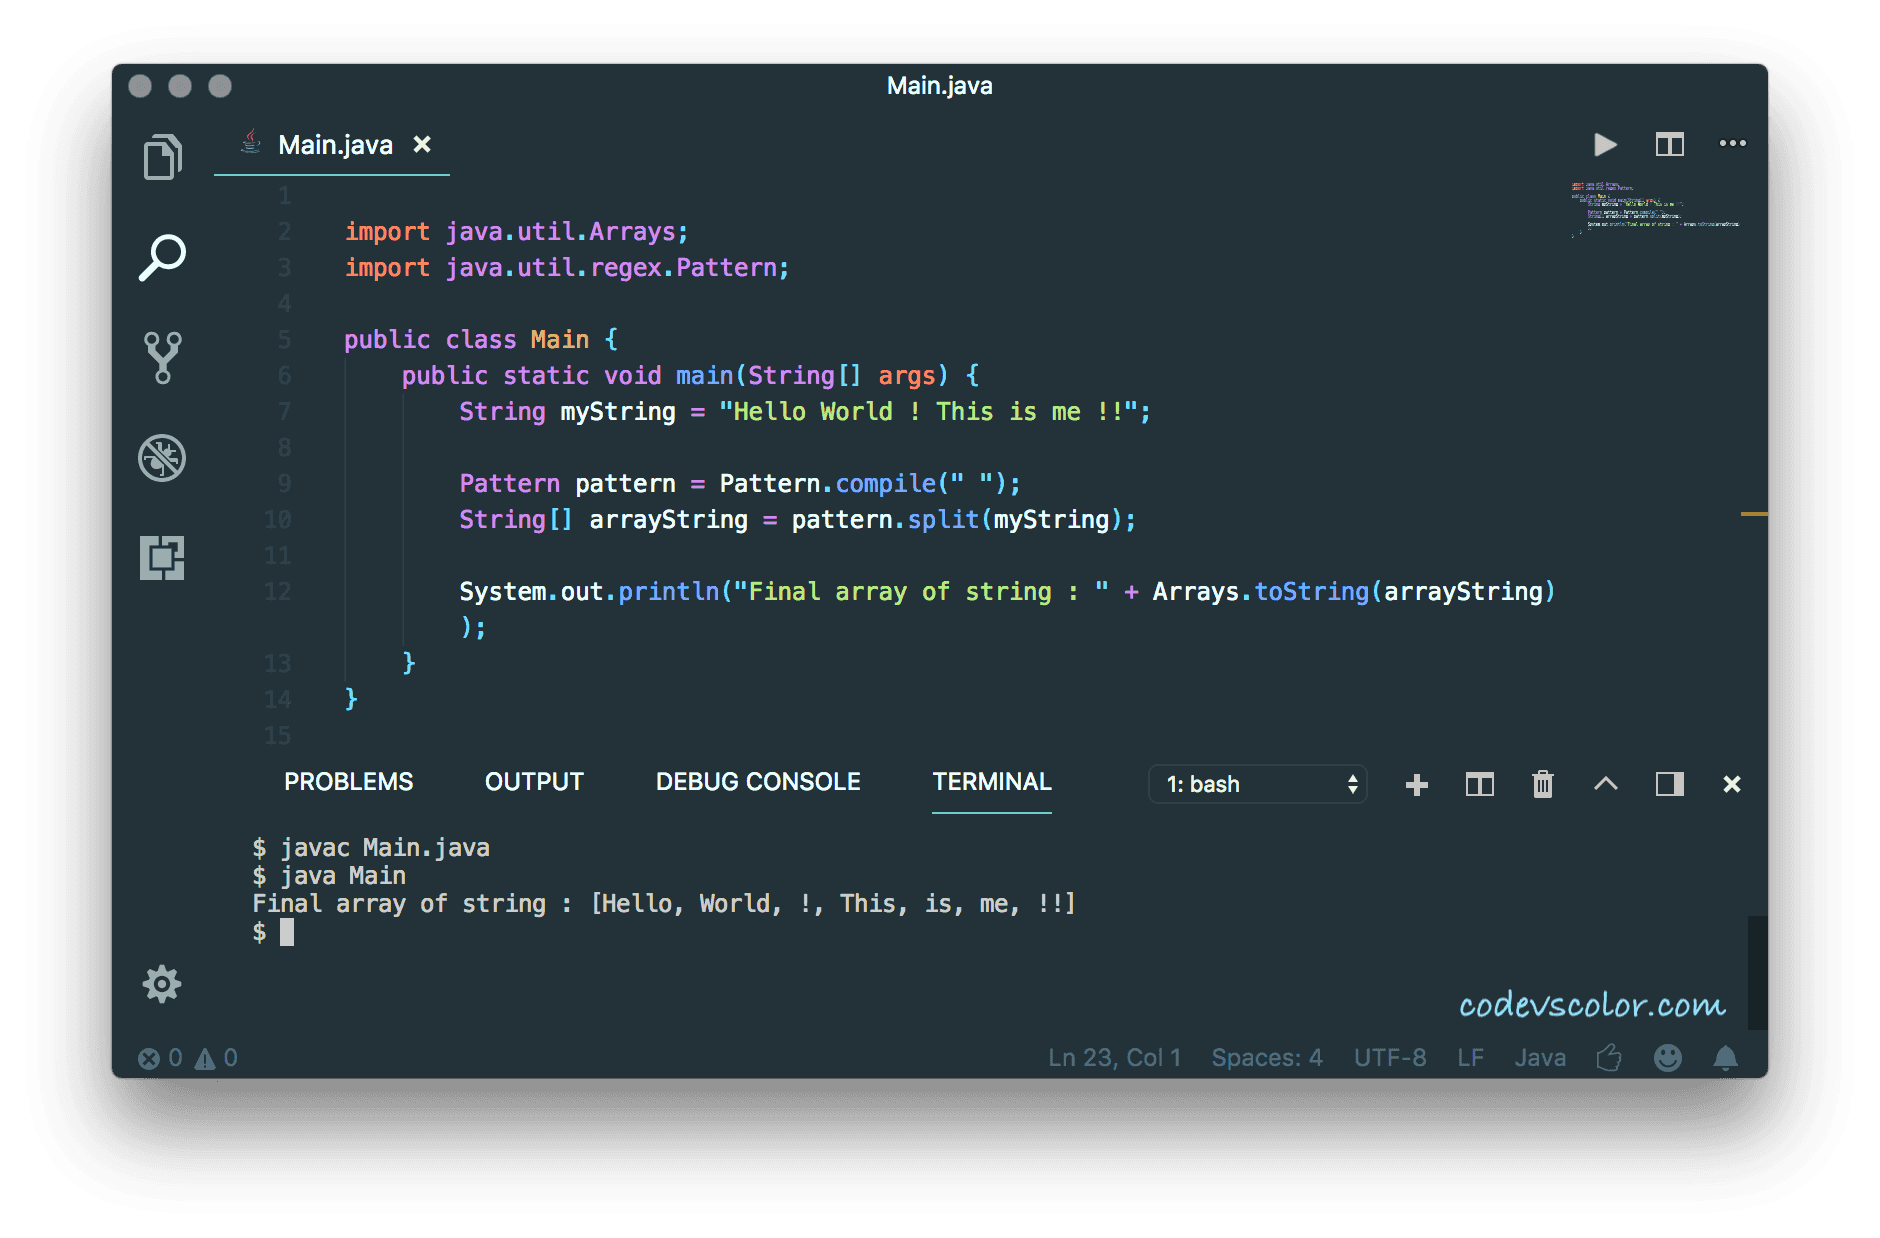Click the errors count in status bar
Viewport: 1880px width, 1238px height.
[x=160, y=1058]
